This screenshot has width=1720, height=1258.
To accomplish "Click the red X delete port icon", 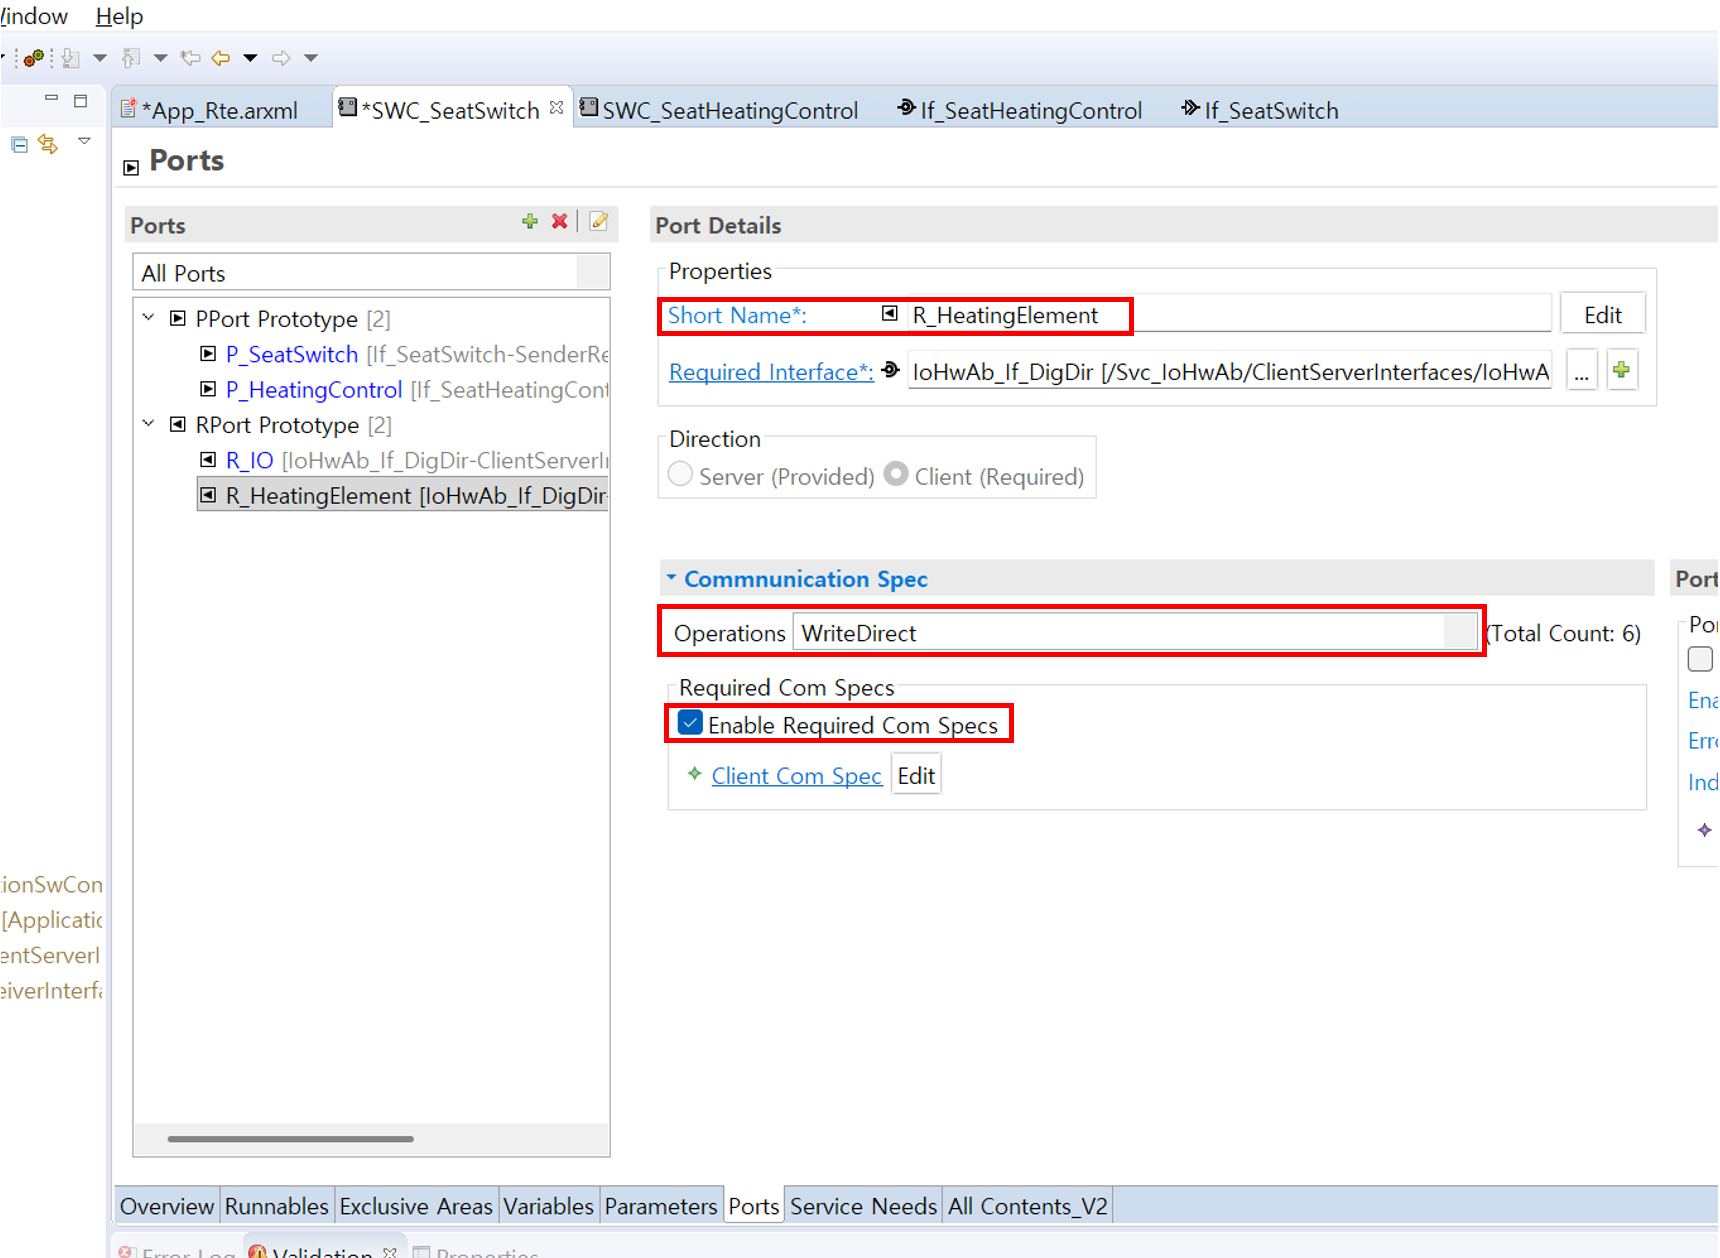I will (560, 222).
